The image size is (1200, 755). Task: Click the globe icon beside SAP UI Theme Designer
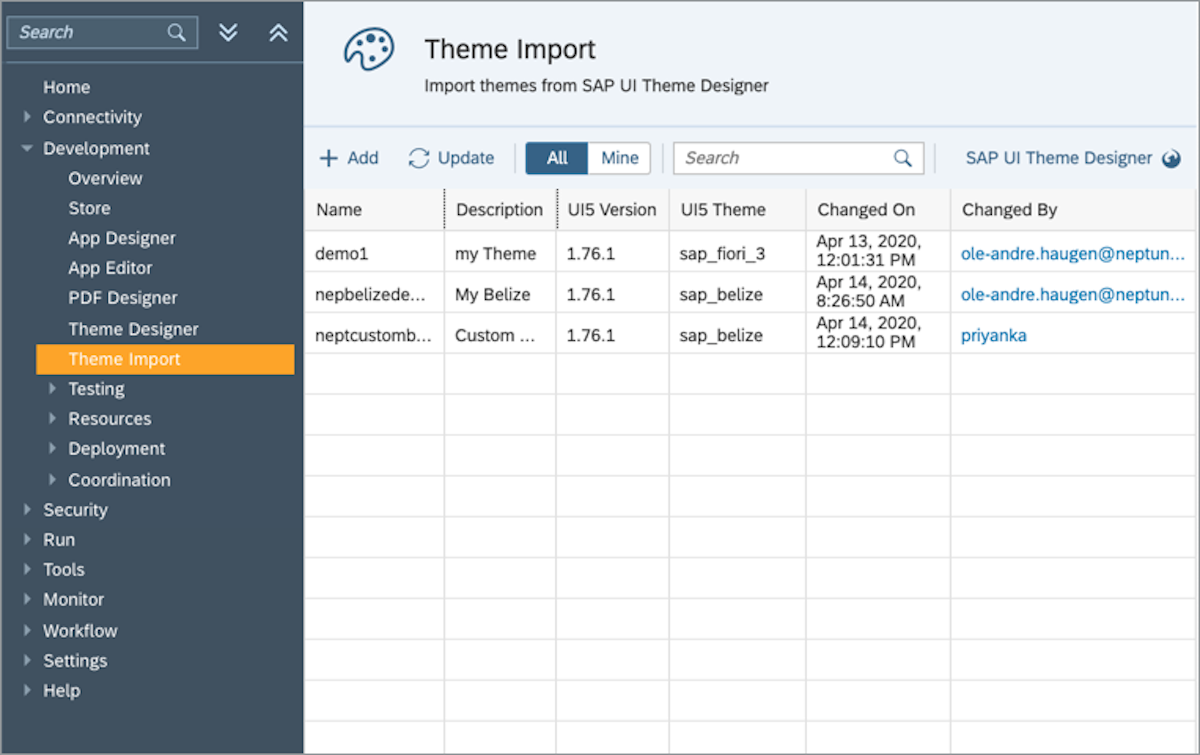point(1172,159)
